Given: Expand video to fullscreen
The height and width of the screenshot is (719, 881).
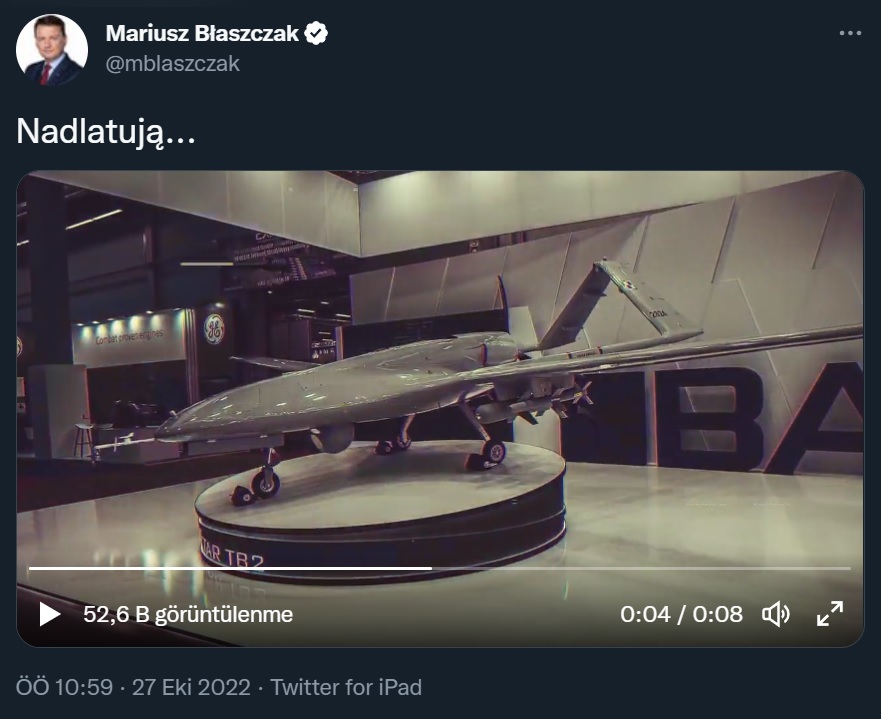Looking at the screenshot, I should tap(830, 614).
